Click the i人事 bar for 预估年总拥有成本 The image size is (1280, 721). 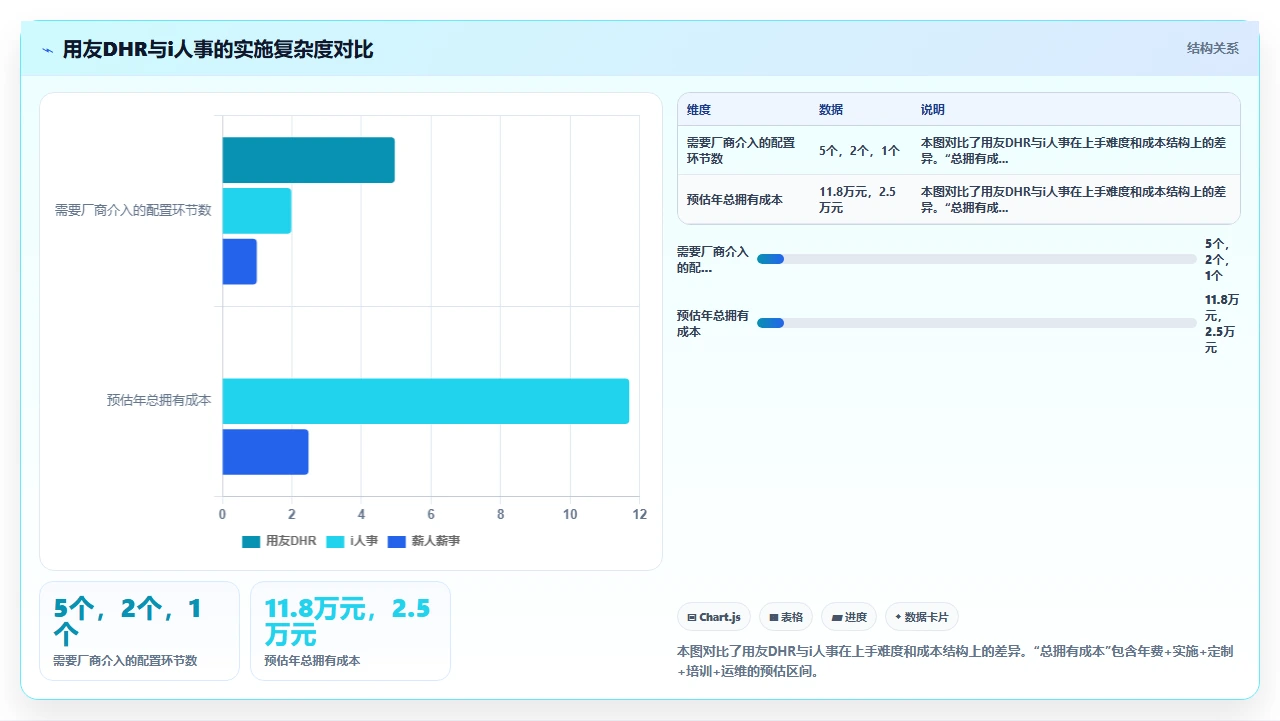click(425, 401)
